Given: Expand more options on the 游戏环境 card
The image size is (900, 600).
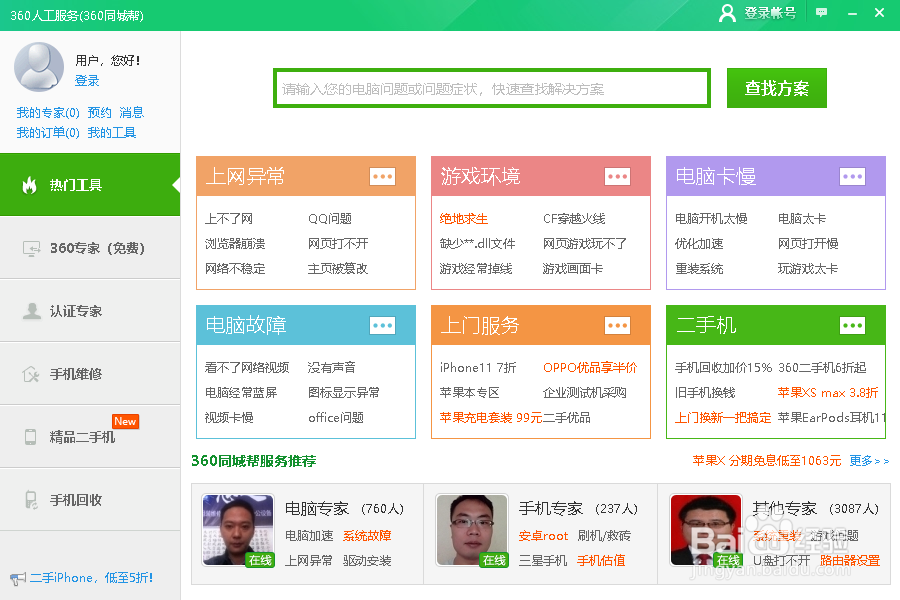Looking at the screenshot, I should 617,176.
